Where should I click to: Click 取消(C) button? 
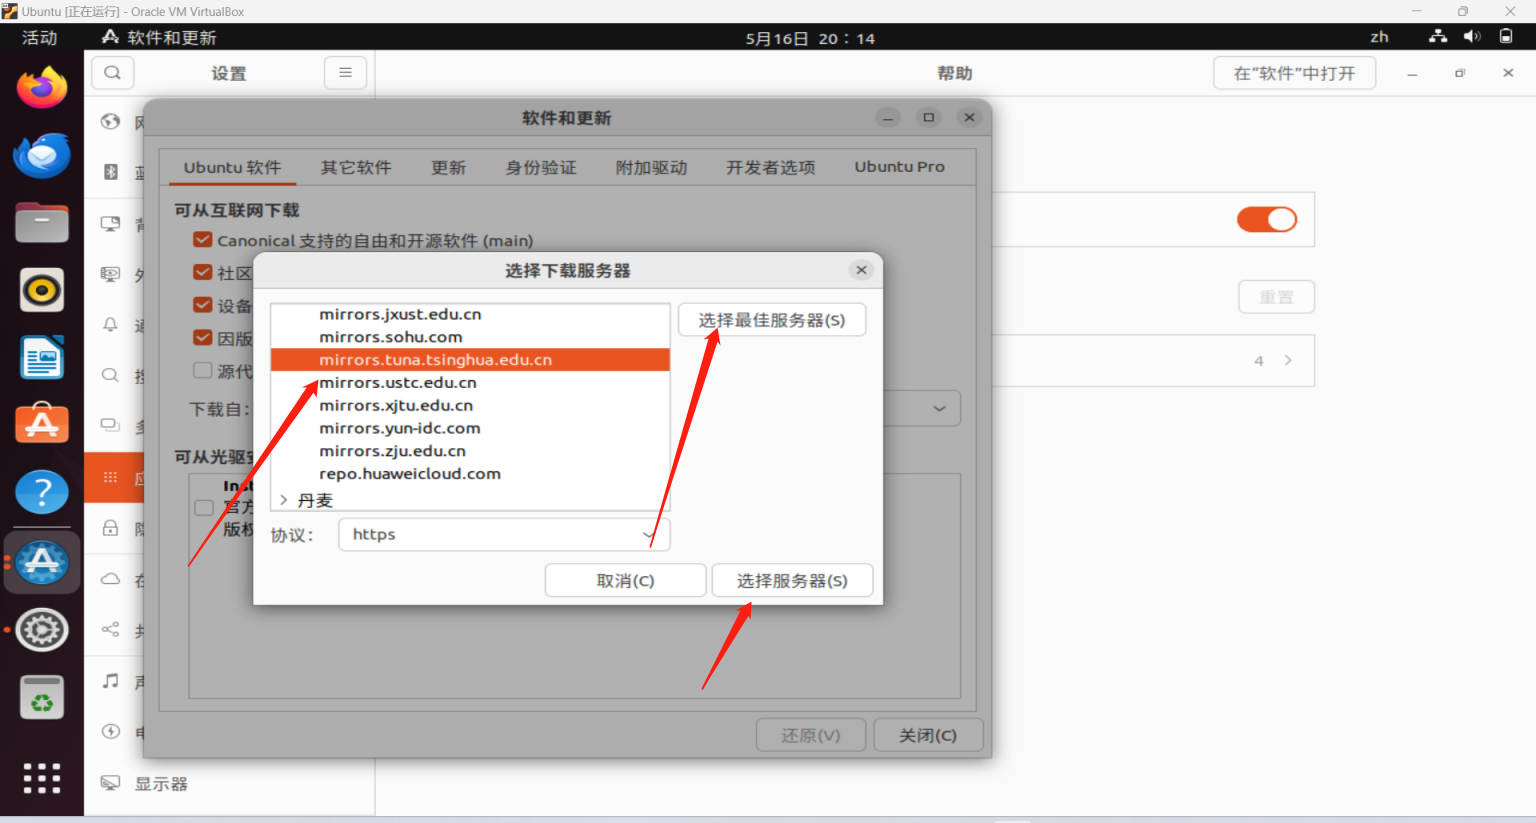626,581
